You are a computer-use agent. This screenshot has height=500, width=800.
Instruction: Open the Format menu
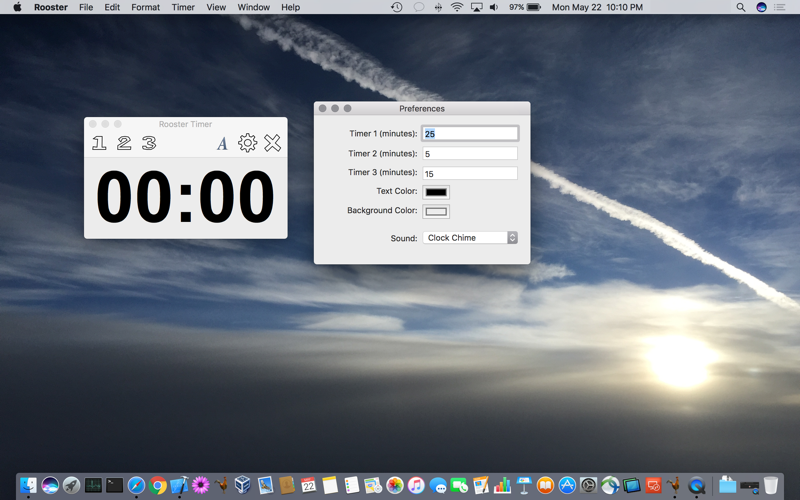[145, 7]
